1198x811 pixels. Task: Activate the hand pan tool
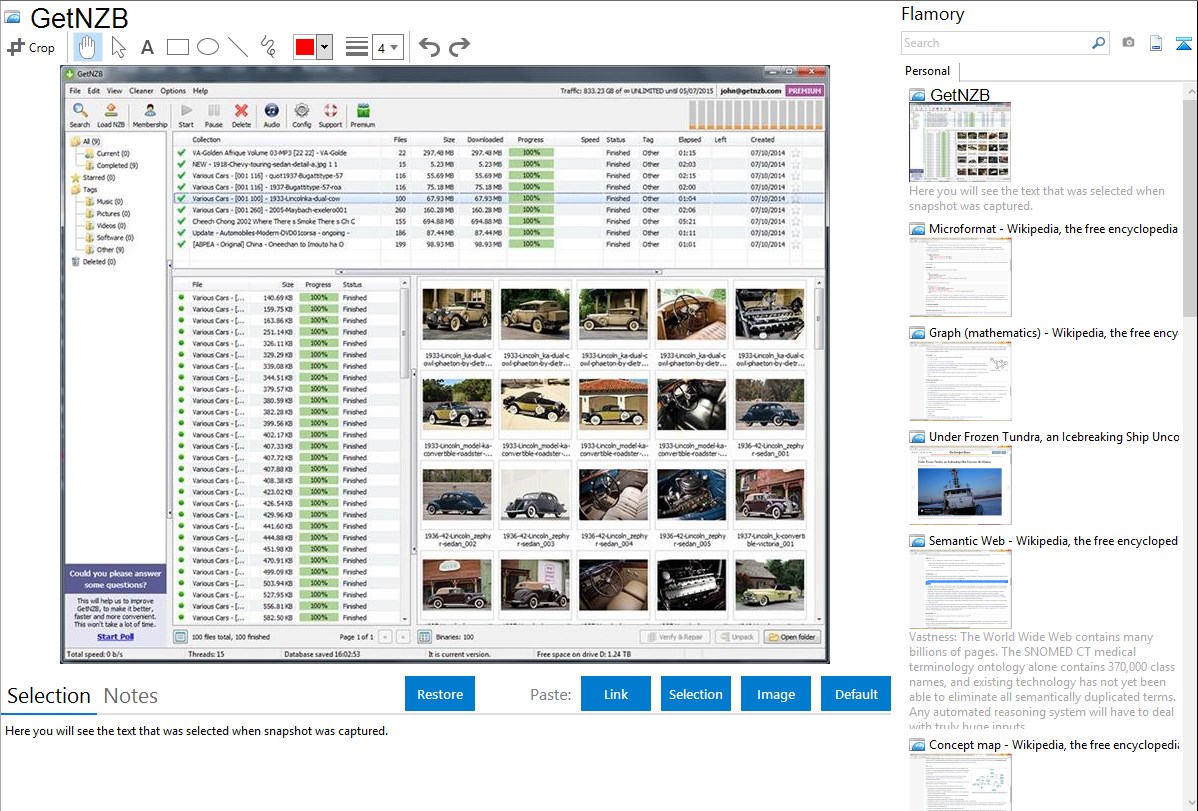pos(87,47)
